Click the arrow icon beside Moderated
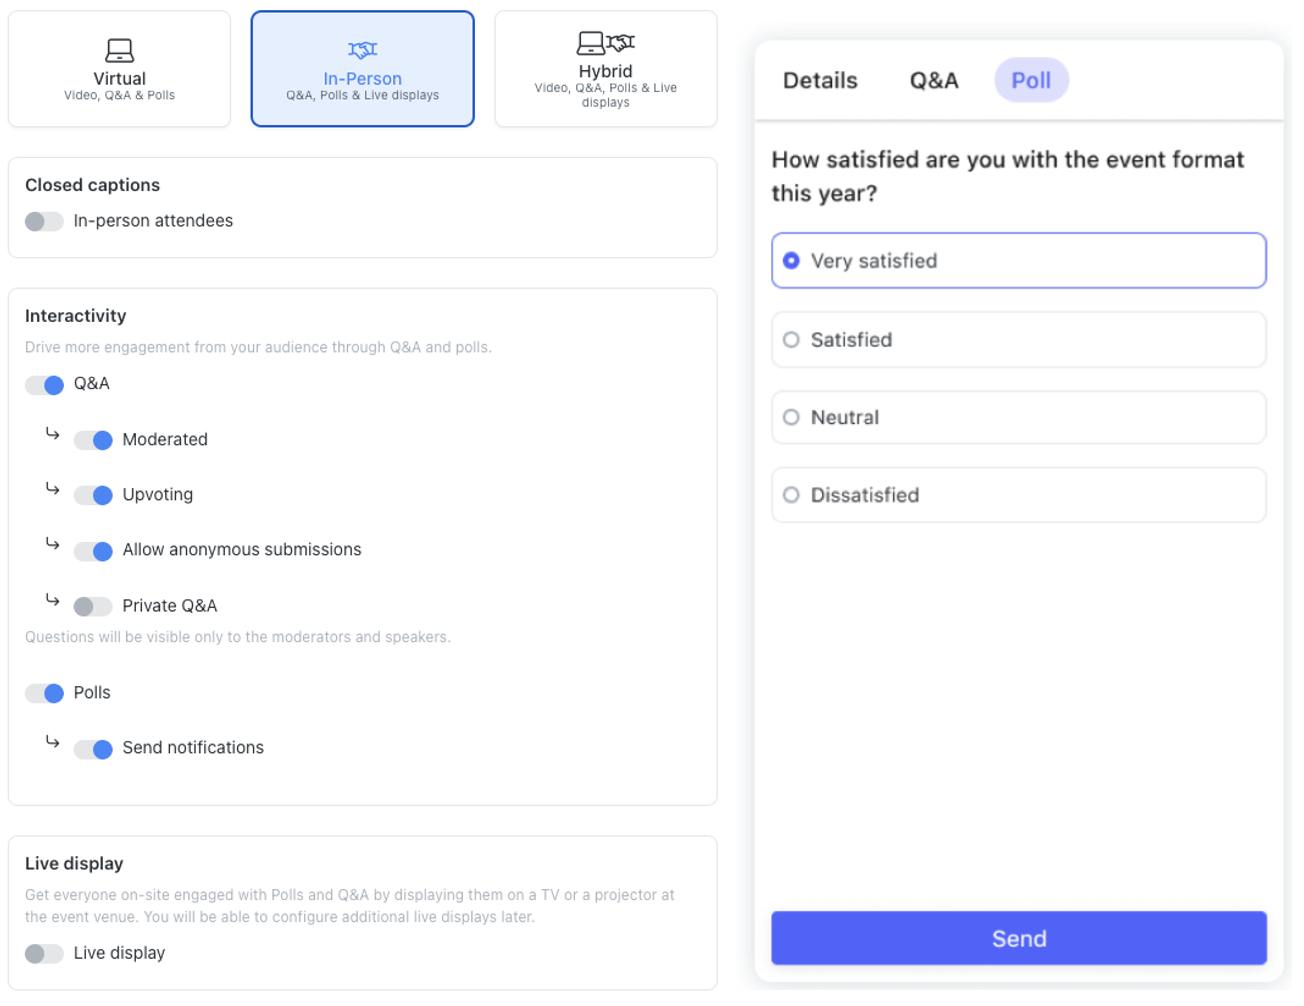This screenshot has height=1006, width=1304. (x=53, y=434)
